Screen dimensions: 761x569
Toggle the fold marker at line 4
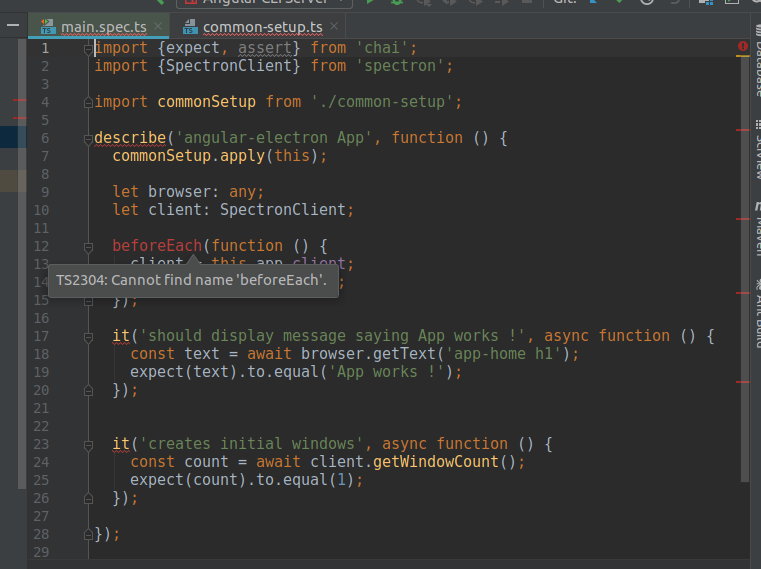88,102
